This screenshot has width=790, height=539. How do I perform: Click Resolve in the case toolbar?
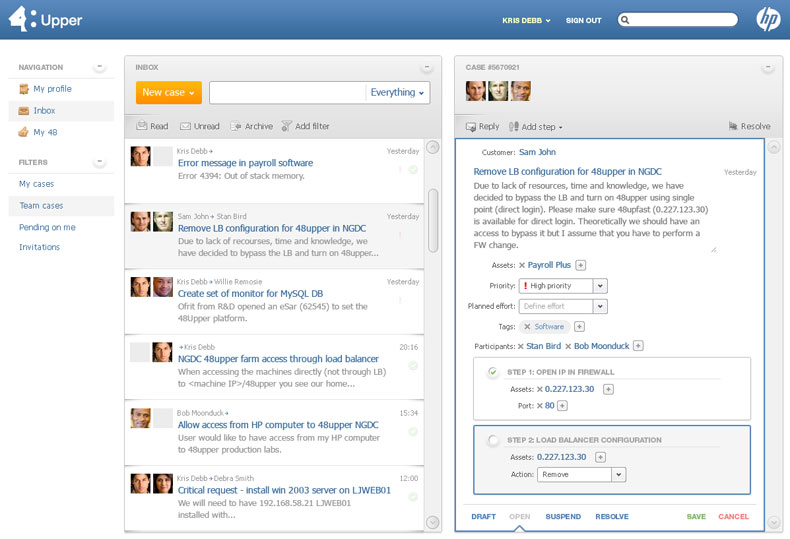[750, 126]
